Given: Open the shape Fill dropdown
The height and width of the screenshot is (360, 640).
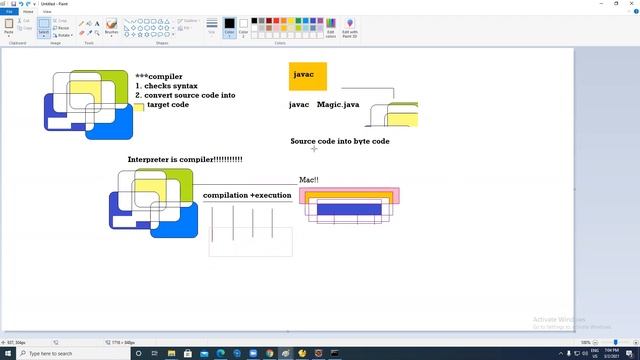Looking at the screenshot, I should 184,28.
